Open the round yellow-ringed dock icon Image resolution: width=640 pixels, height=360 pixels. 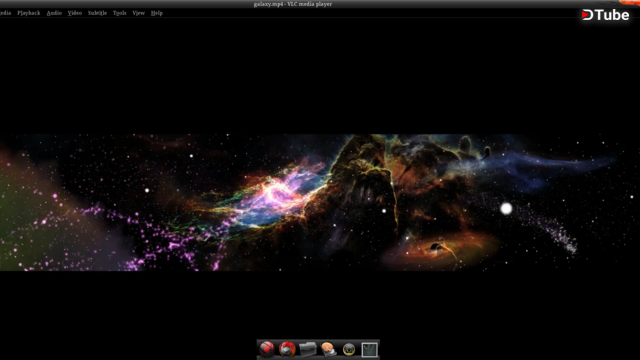[x=349, y=349]
